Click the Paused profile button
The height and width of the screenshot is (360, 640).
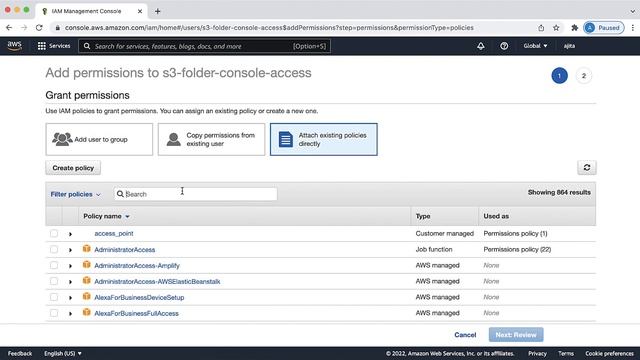(604, 28)
